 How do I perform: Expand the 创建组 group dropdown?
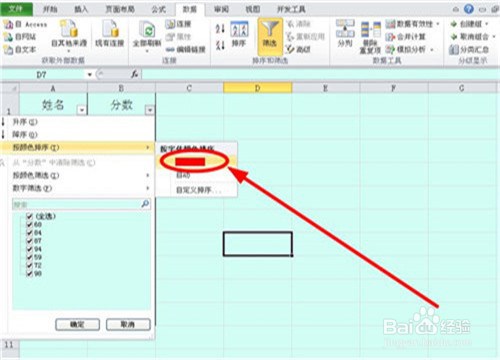486,24
